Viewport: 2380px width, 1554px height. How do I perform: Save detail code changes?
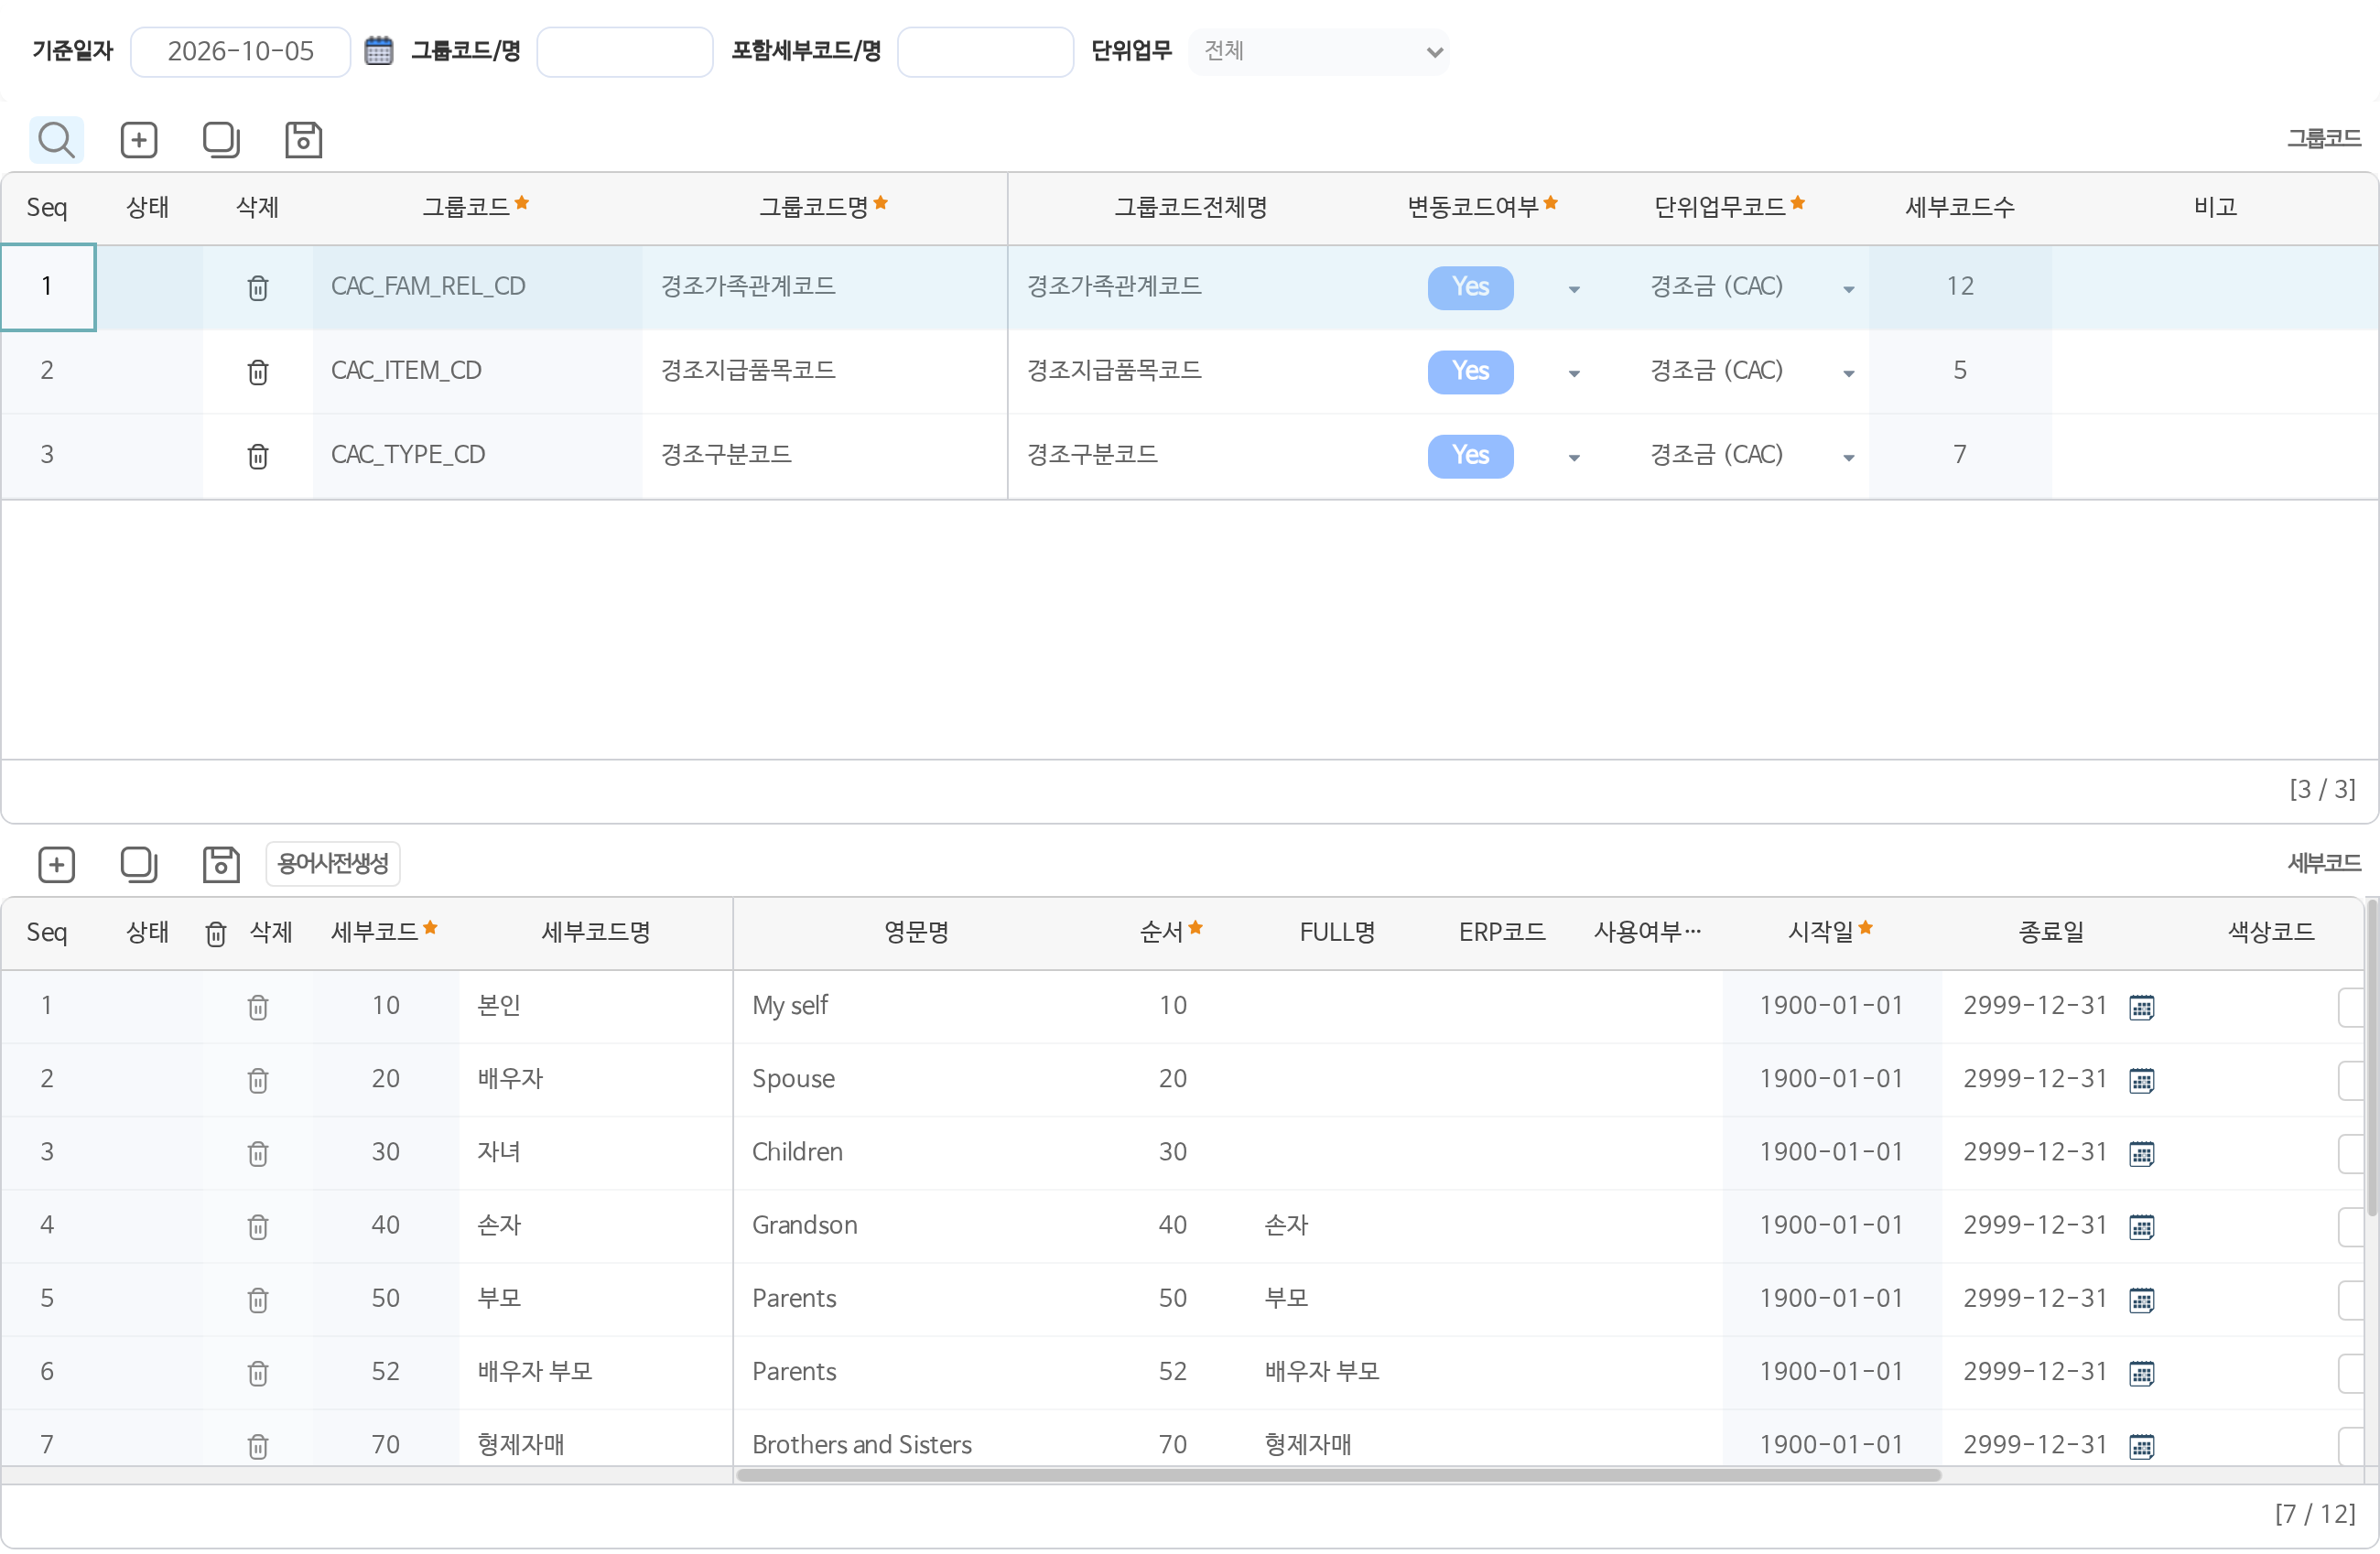(221, 865)
